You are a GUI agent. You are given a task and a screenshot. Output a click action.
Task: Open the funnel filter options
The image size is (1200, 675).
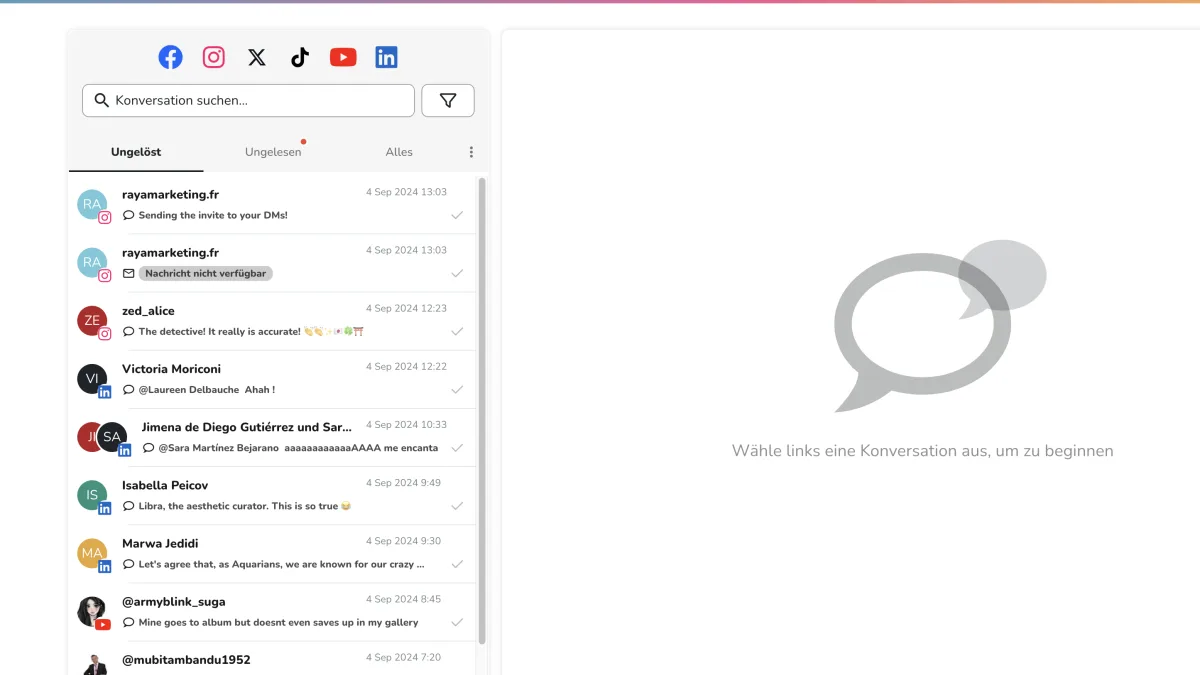coord(448,100)
